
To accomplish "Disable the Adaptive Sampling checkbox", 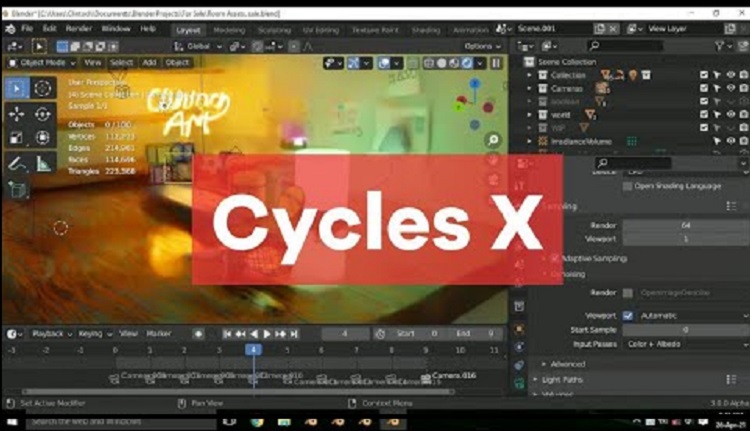I will (x=555, y=258).
